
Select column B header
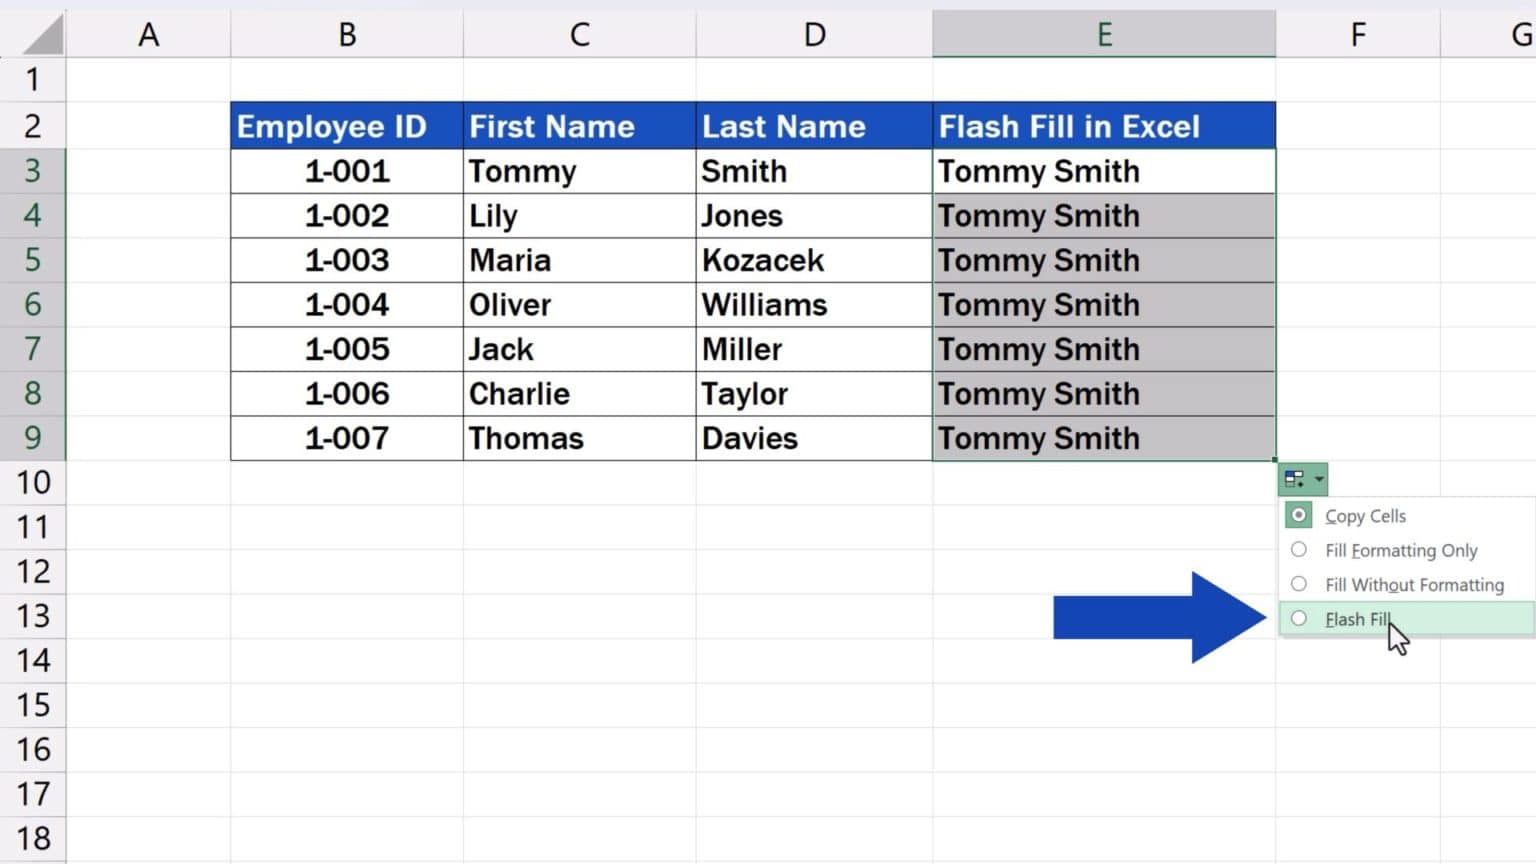click(346, 34)
